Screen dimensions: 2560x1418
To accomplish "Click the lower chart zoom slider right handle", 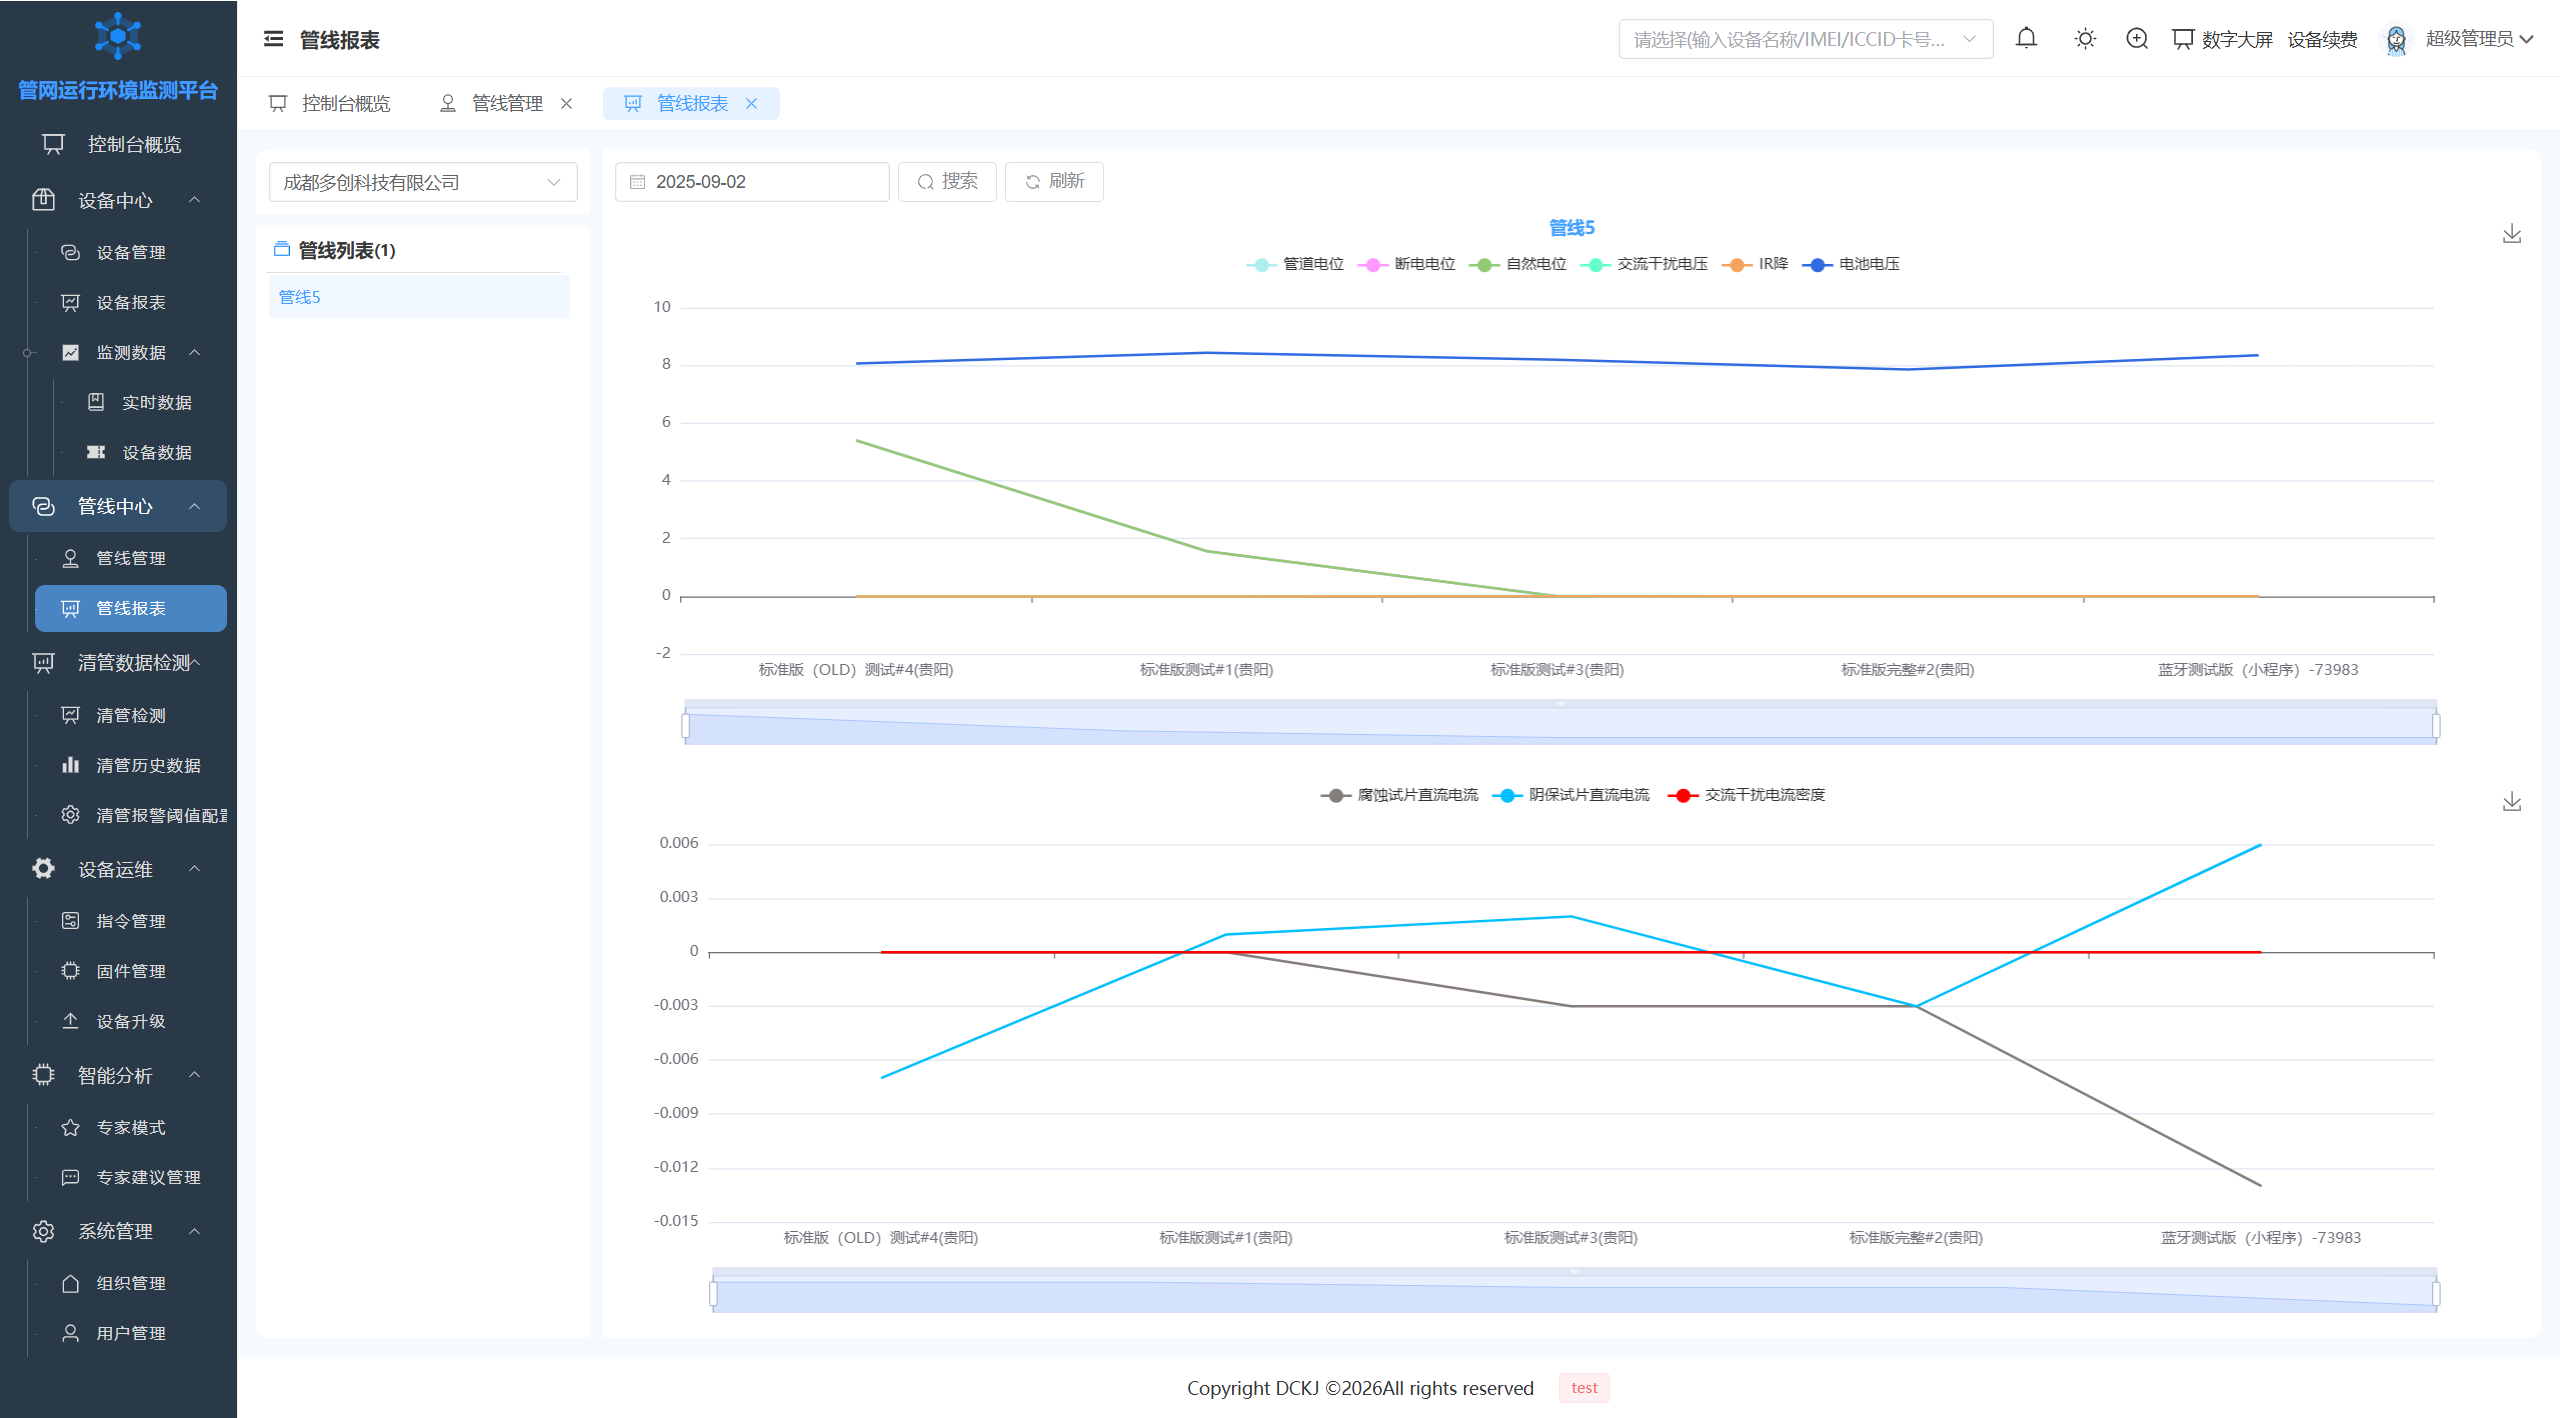I will (2436, 1294).
